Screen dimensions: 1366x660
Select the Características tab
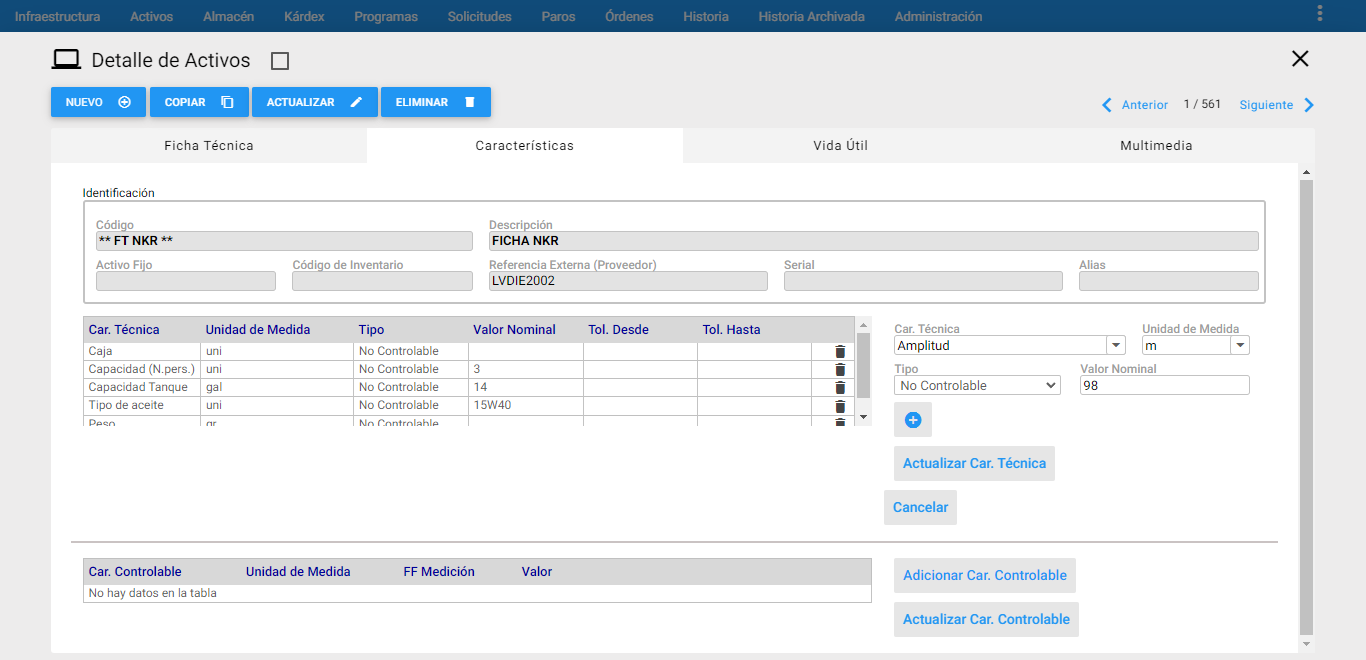tap(525, 145)
